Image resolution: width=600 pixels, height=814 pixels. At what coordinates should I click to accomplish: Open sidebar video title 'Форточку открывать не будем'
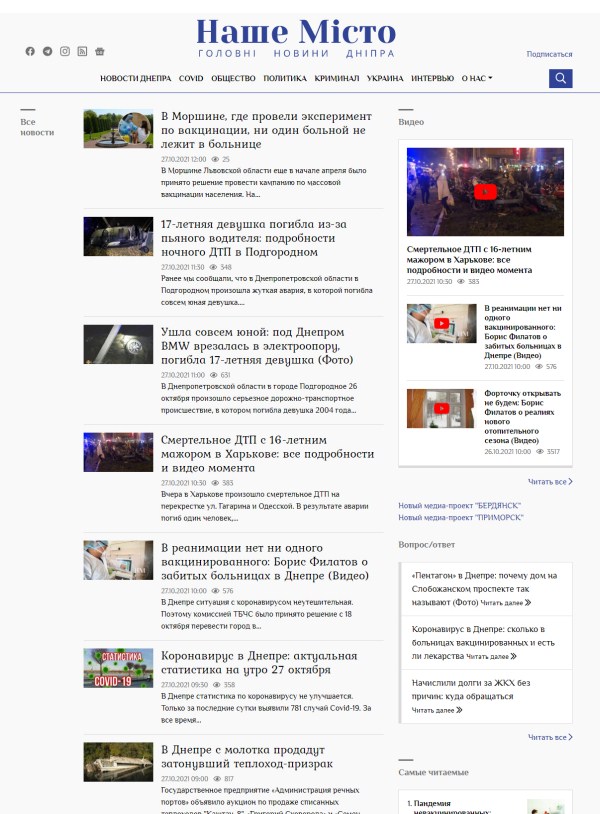523,417
